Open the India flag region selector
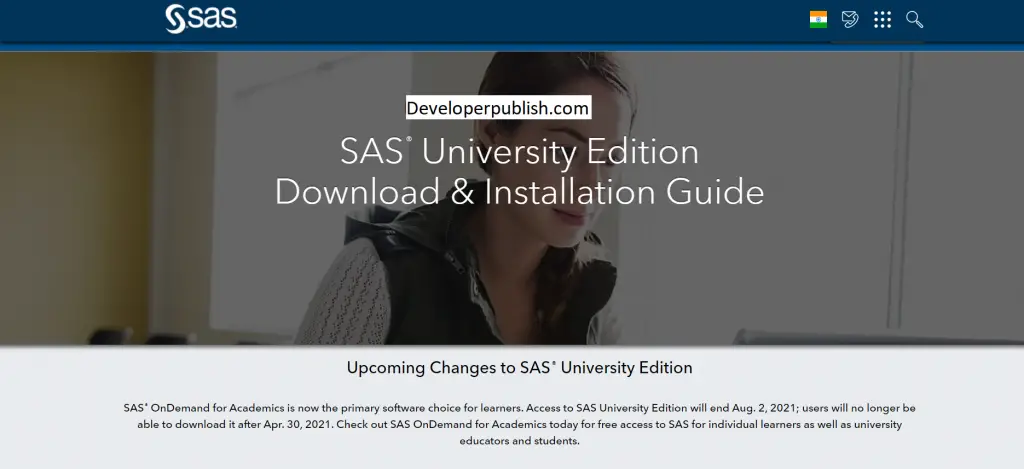 click(x=818, y=20)
